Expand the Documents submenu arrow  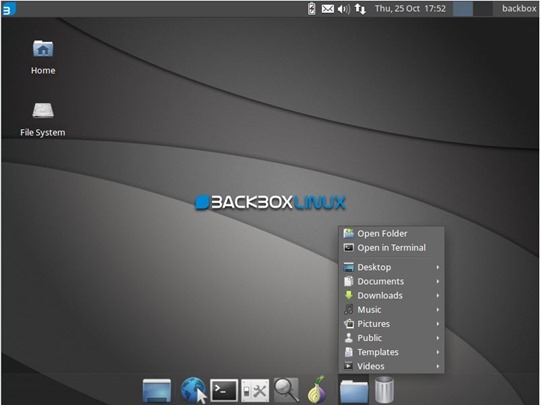[x=438, y=281]
